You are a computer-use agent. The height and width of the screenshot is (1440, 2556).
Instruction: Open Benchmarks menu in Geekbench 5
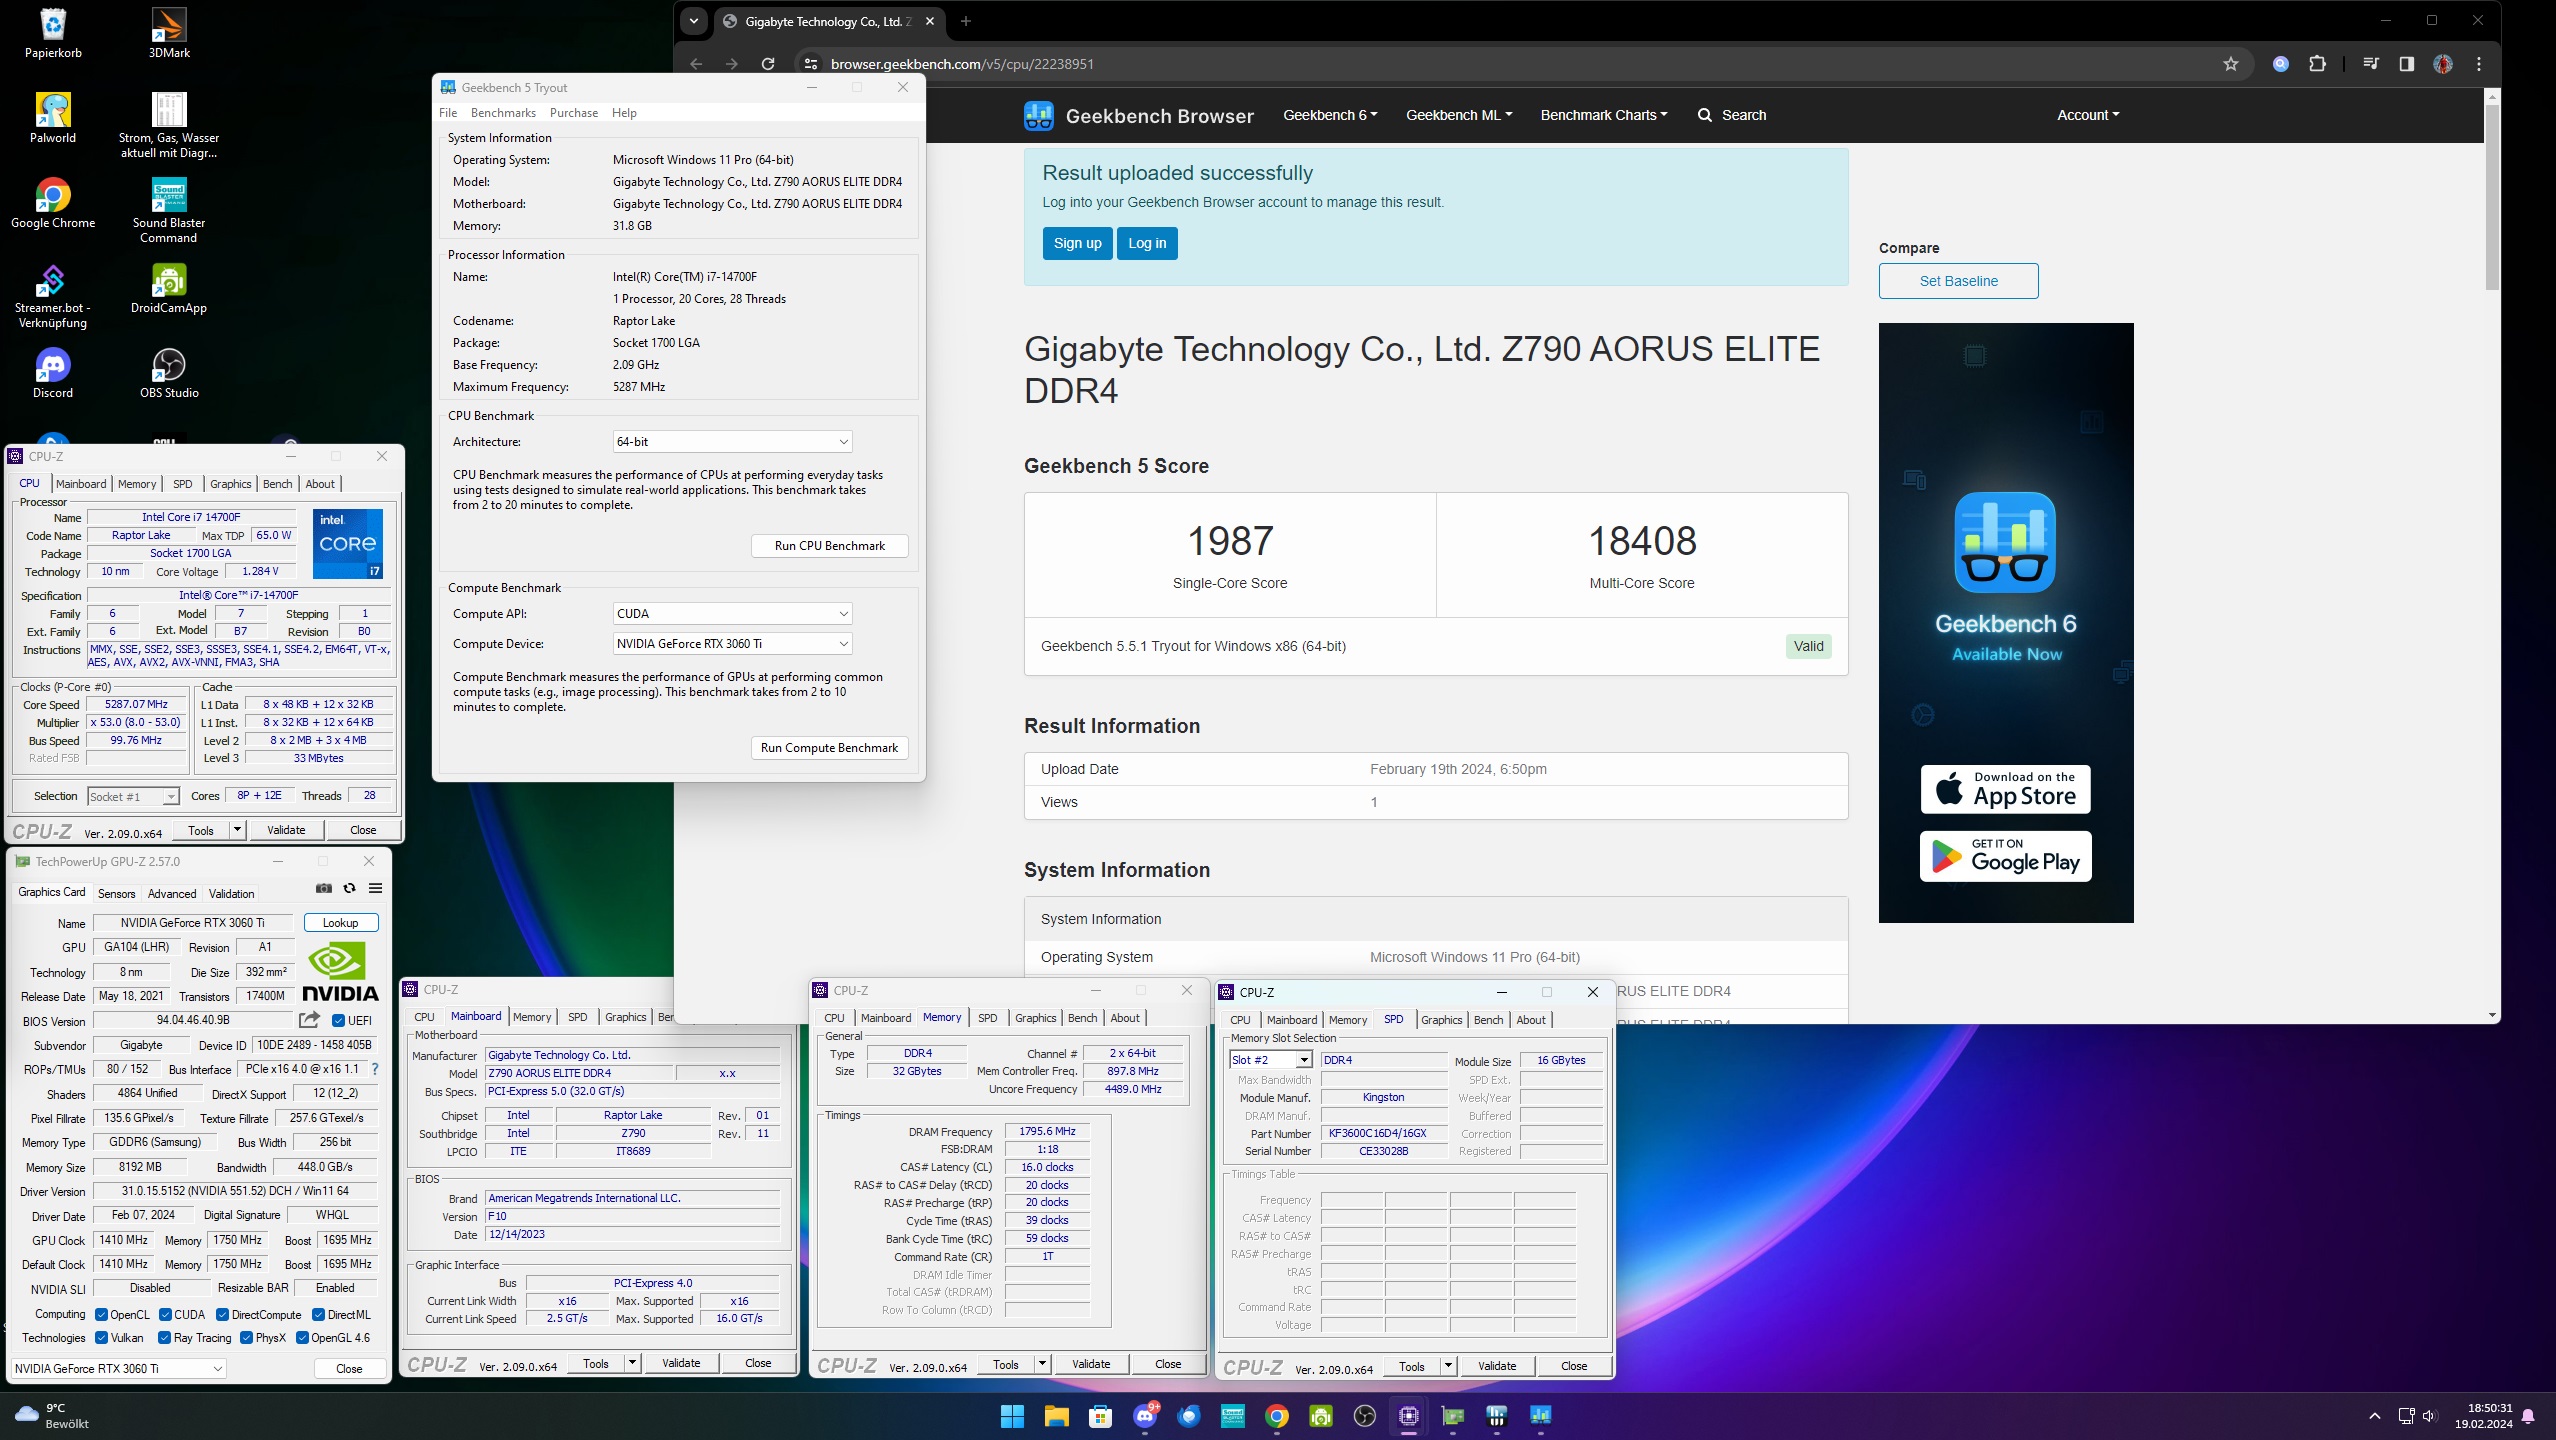point(503,113)
